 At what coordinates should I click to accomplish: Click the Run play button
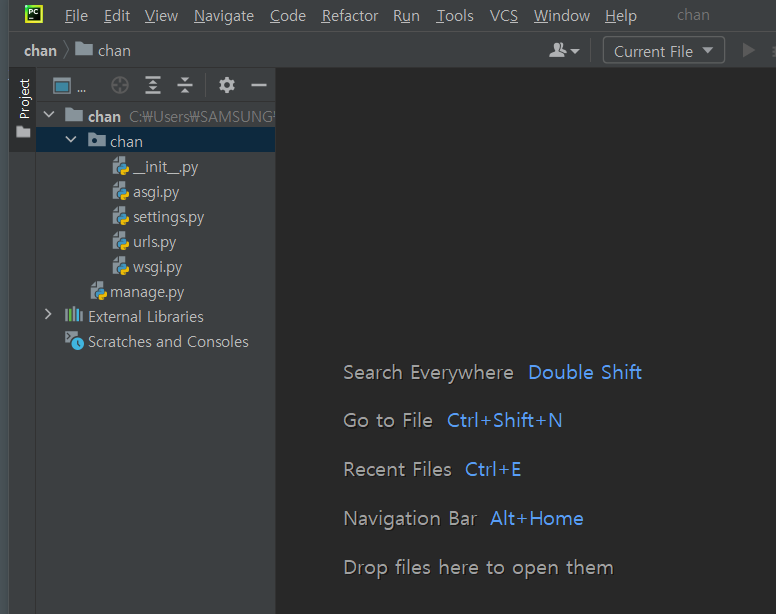point(748,50)
